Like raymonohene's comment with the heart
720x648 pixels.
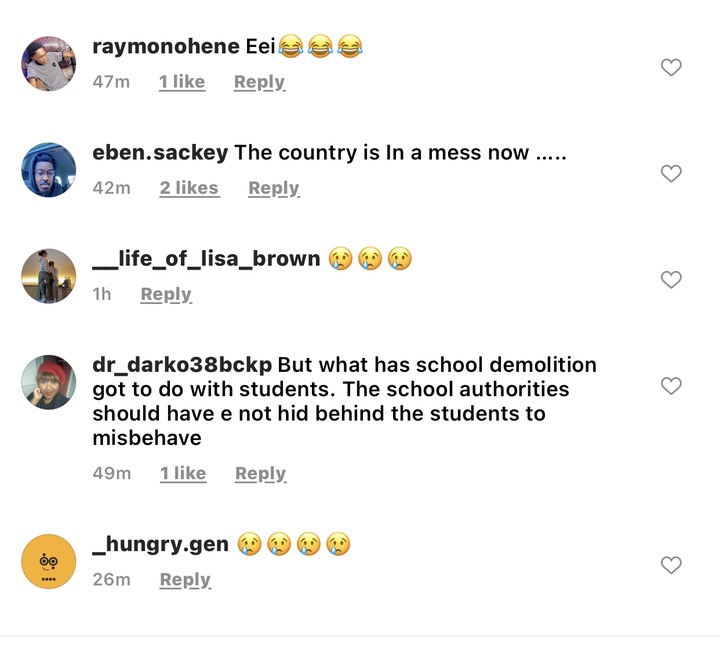tap(671, 68)
